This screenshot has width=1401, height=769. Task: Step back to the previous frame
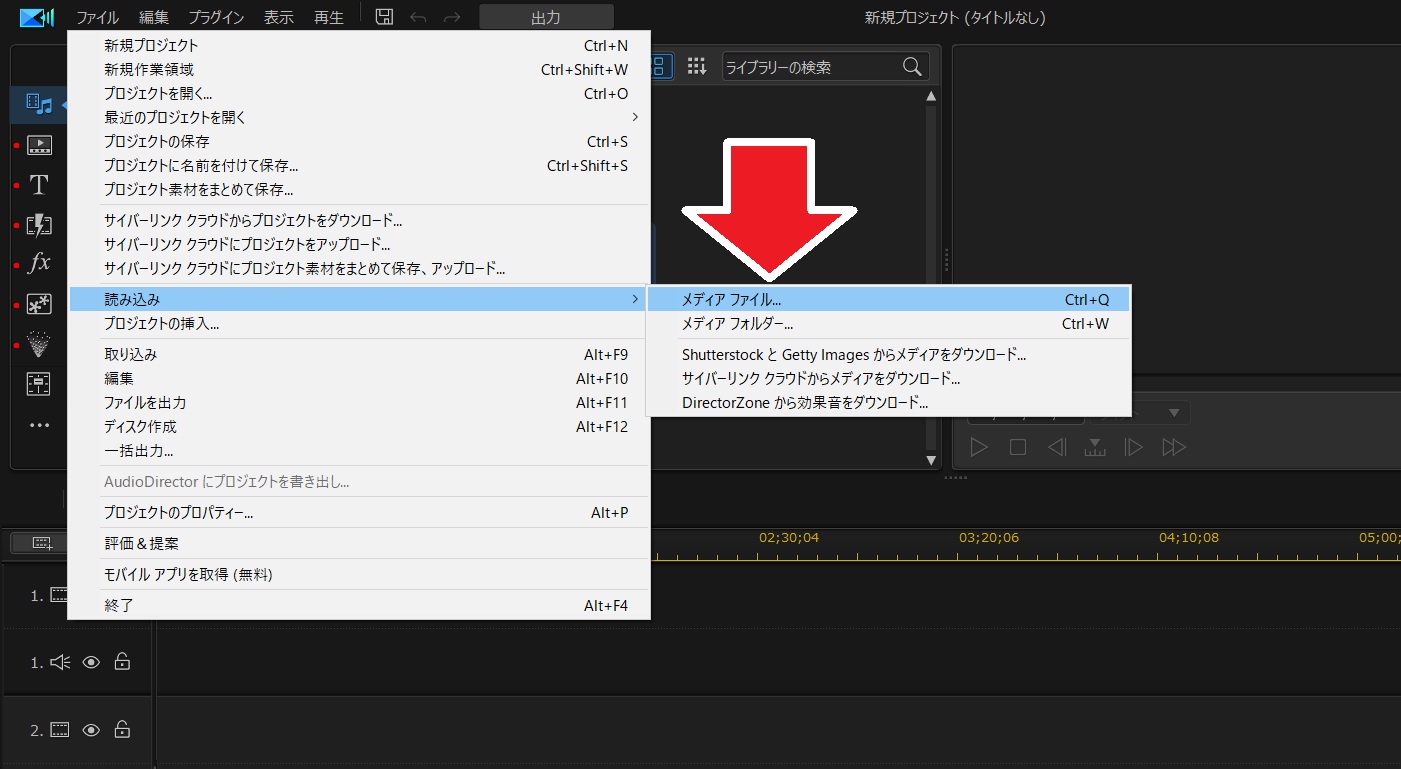click(1057, 447)
